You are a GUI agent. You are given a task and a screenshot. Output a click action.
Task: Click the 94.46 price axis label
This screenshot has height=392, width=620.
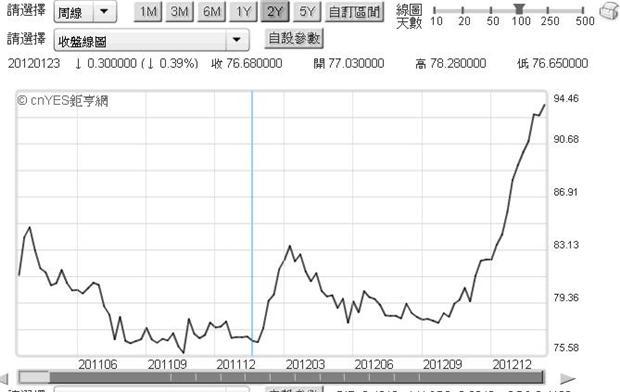566,98
